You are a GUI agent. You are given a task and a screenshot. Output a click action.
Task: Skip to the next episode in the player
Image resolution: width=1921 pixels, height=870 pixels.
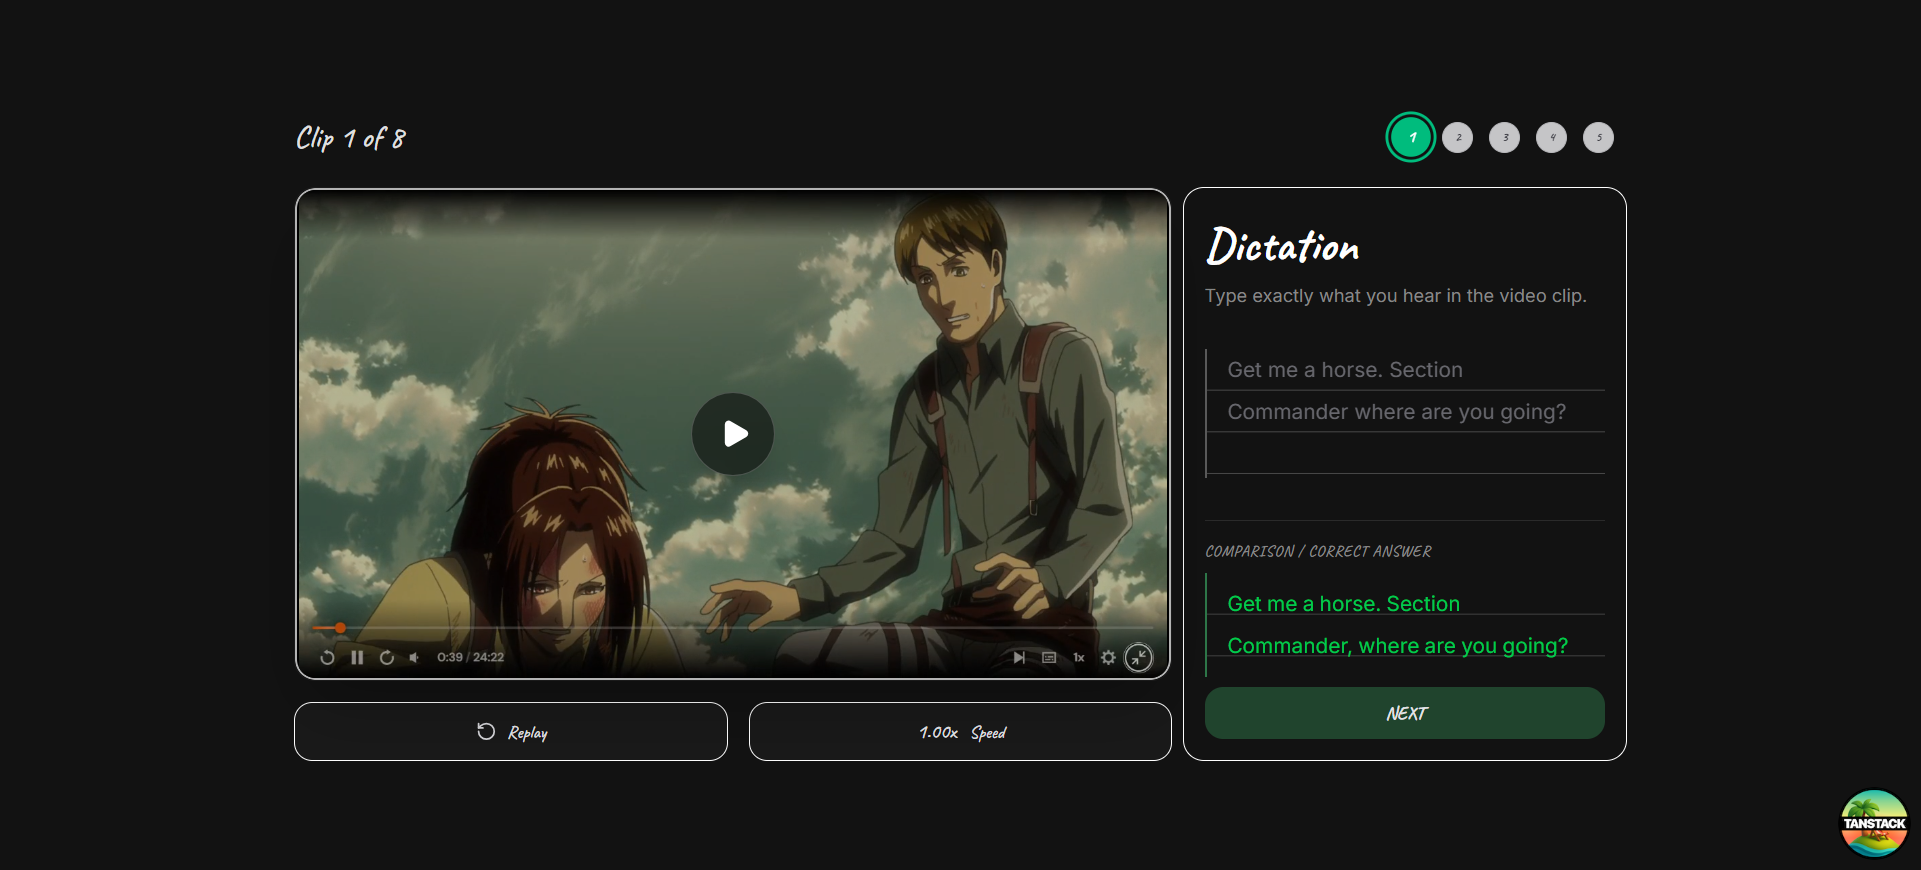(x=1019, y=658)
